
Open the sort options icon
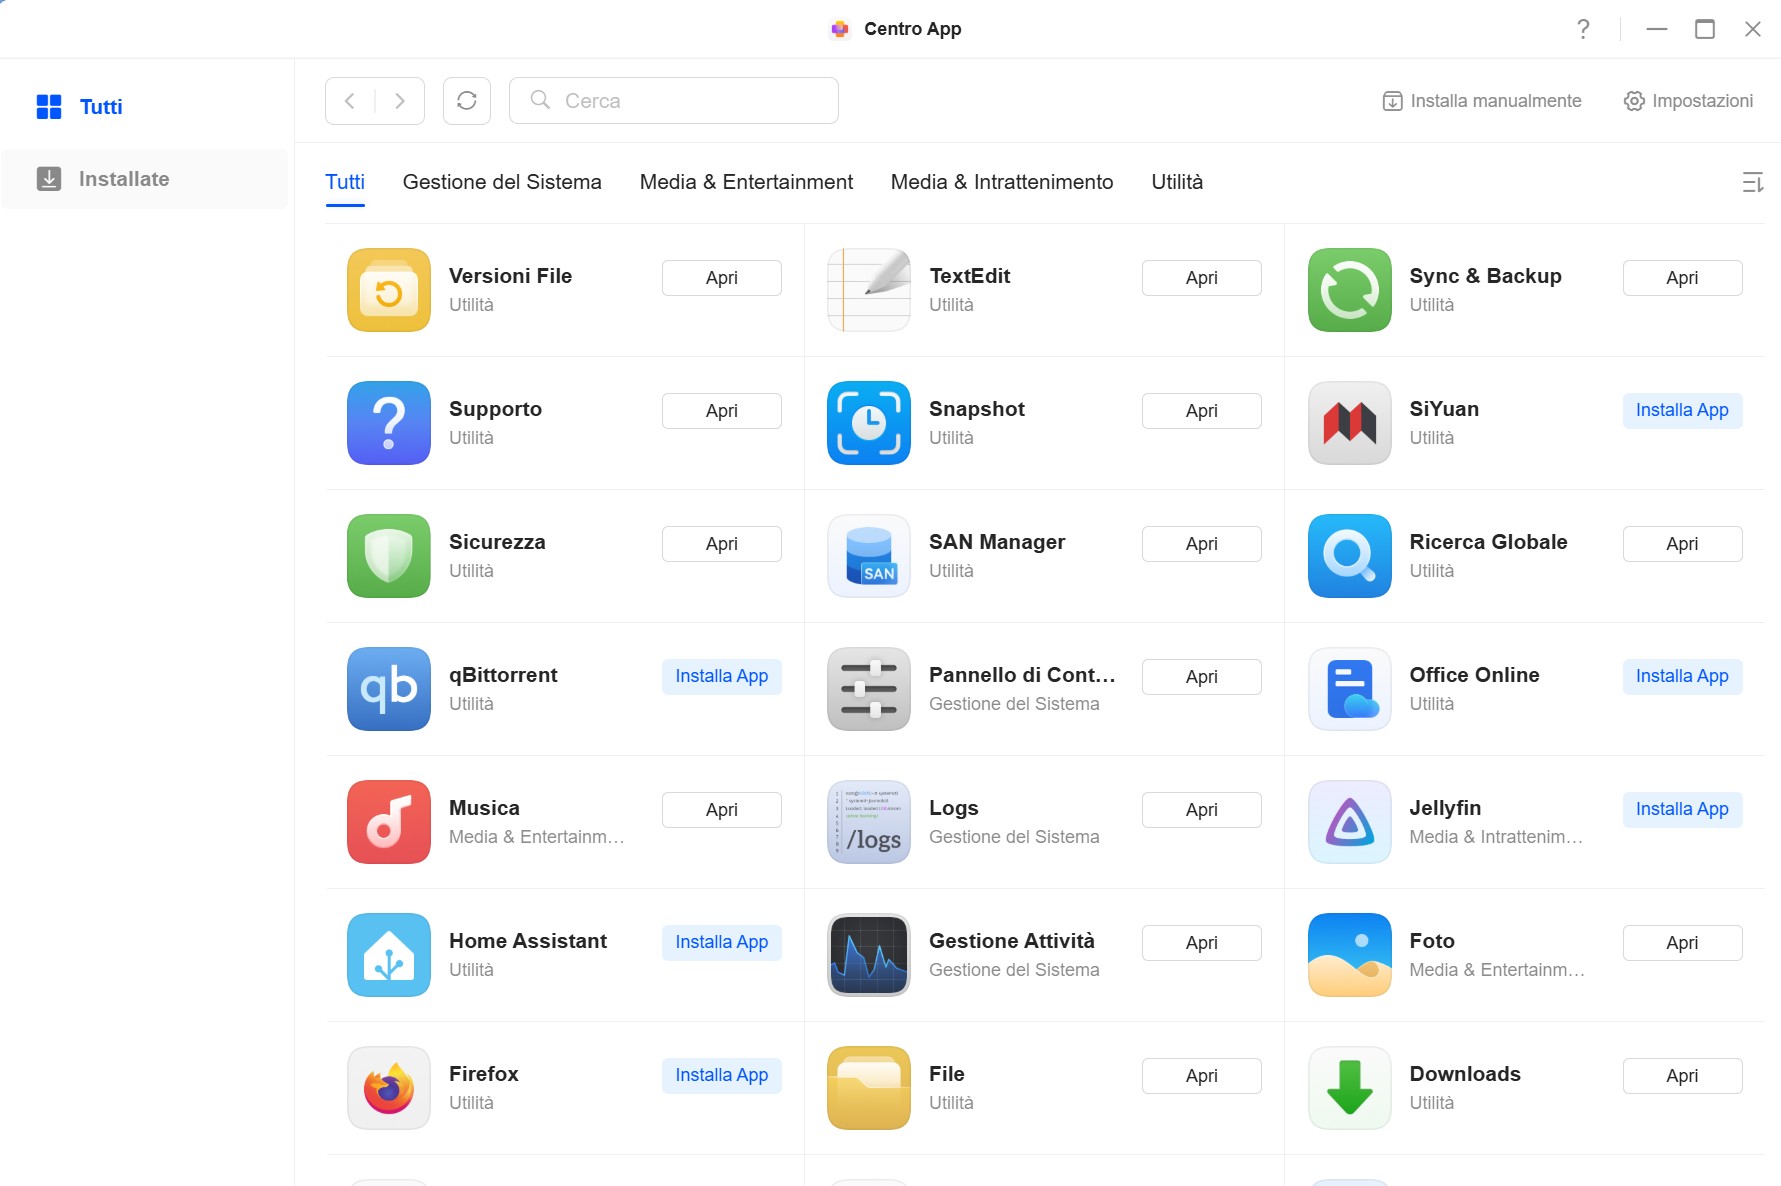click(1752, 182)
